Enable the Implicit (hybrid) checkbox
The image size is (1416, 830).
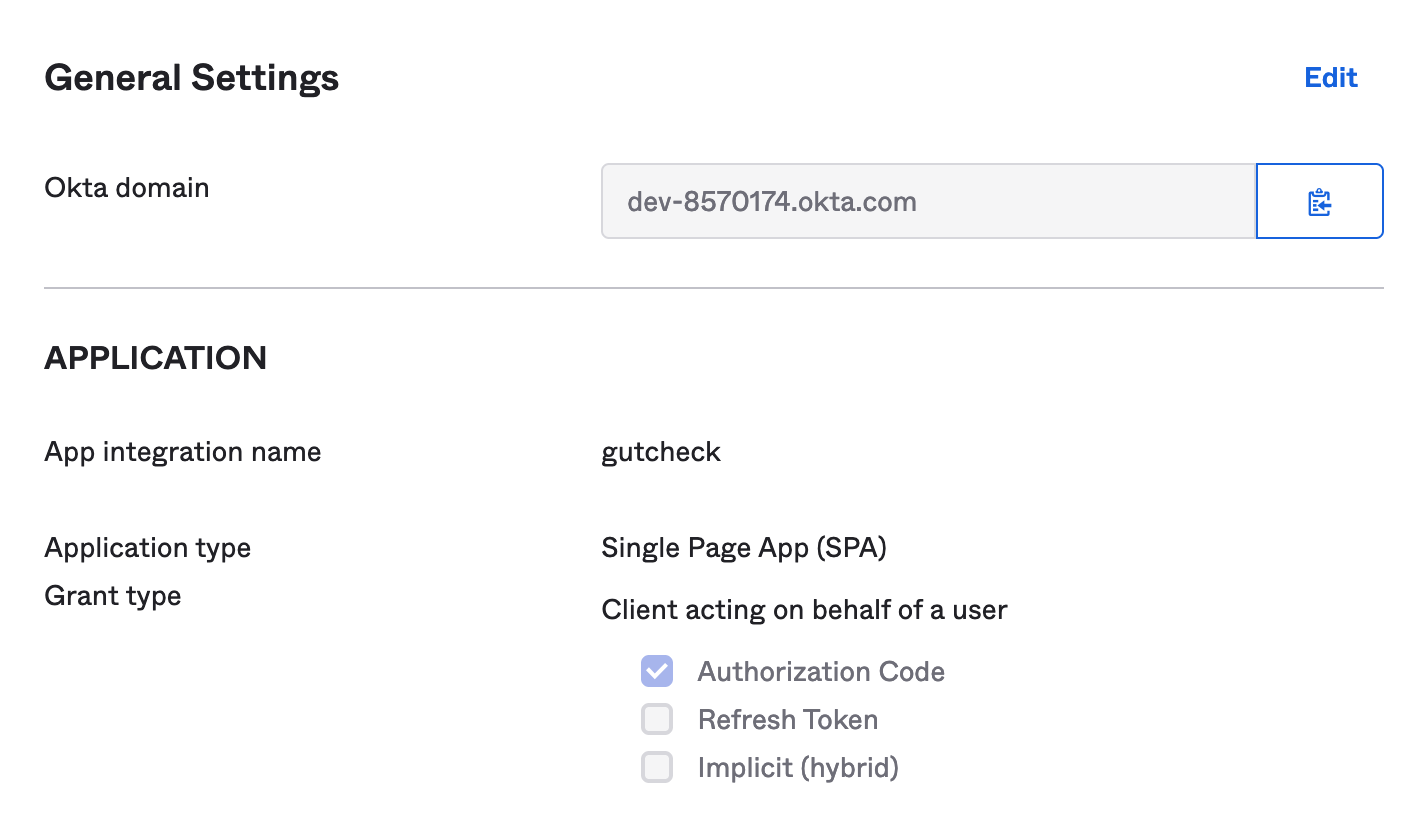657,767
